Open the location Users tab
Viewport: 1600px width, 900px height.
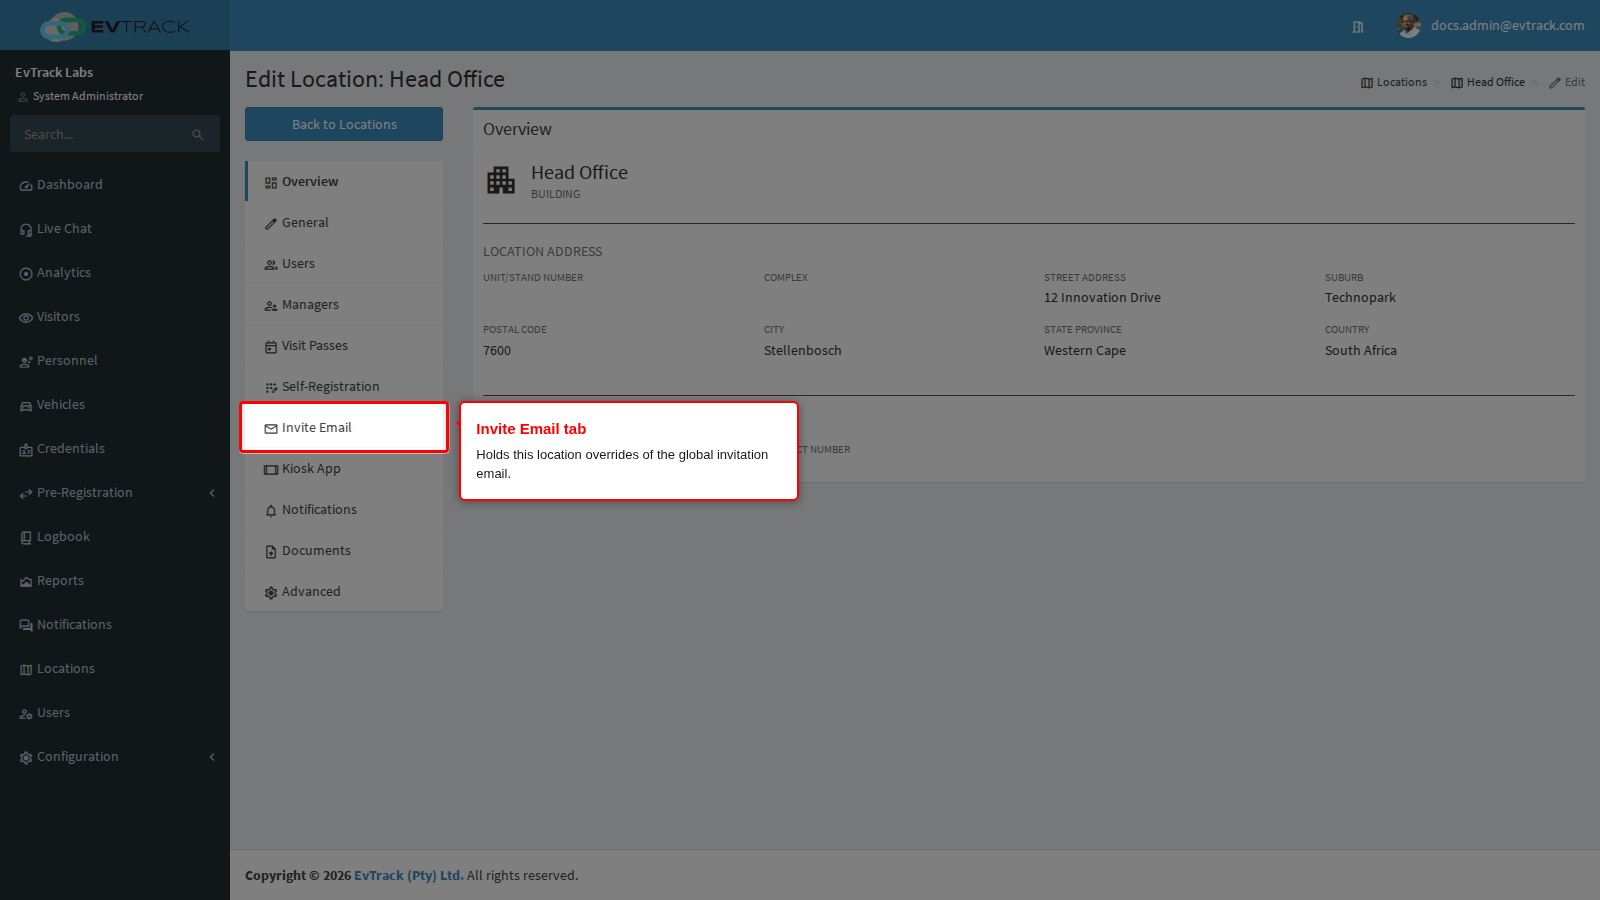point(344,264)
